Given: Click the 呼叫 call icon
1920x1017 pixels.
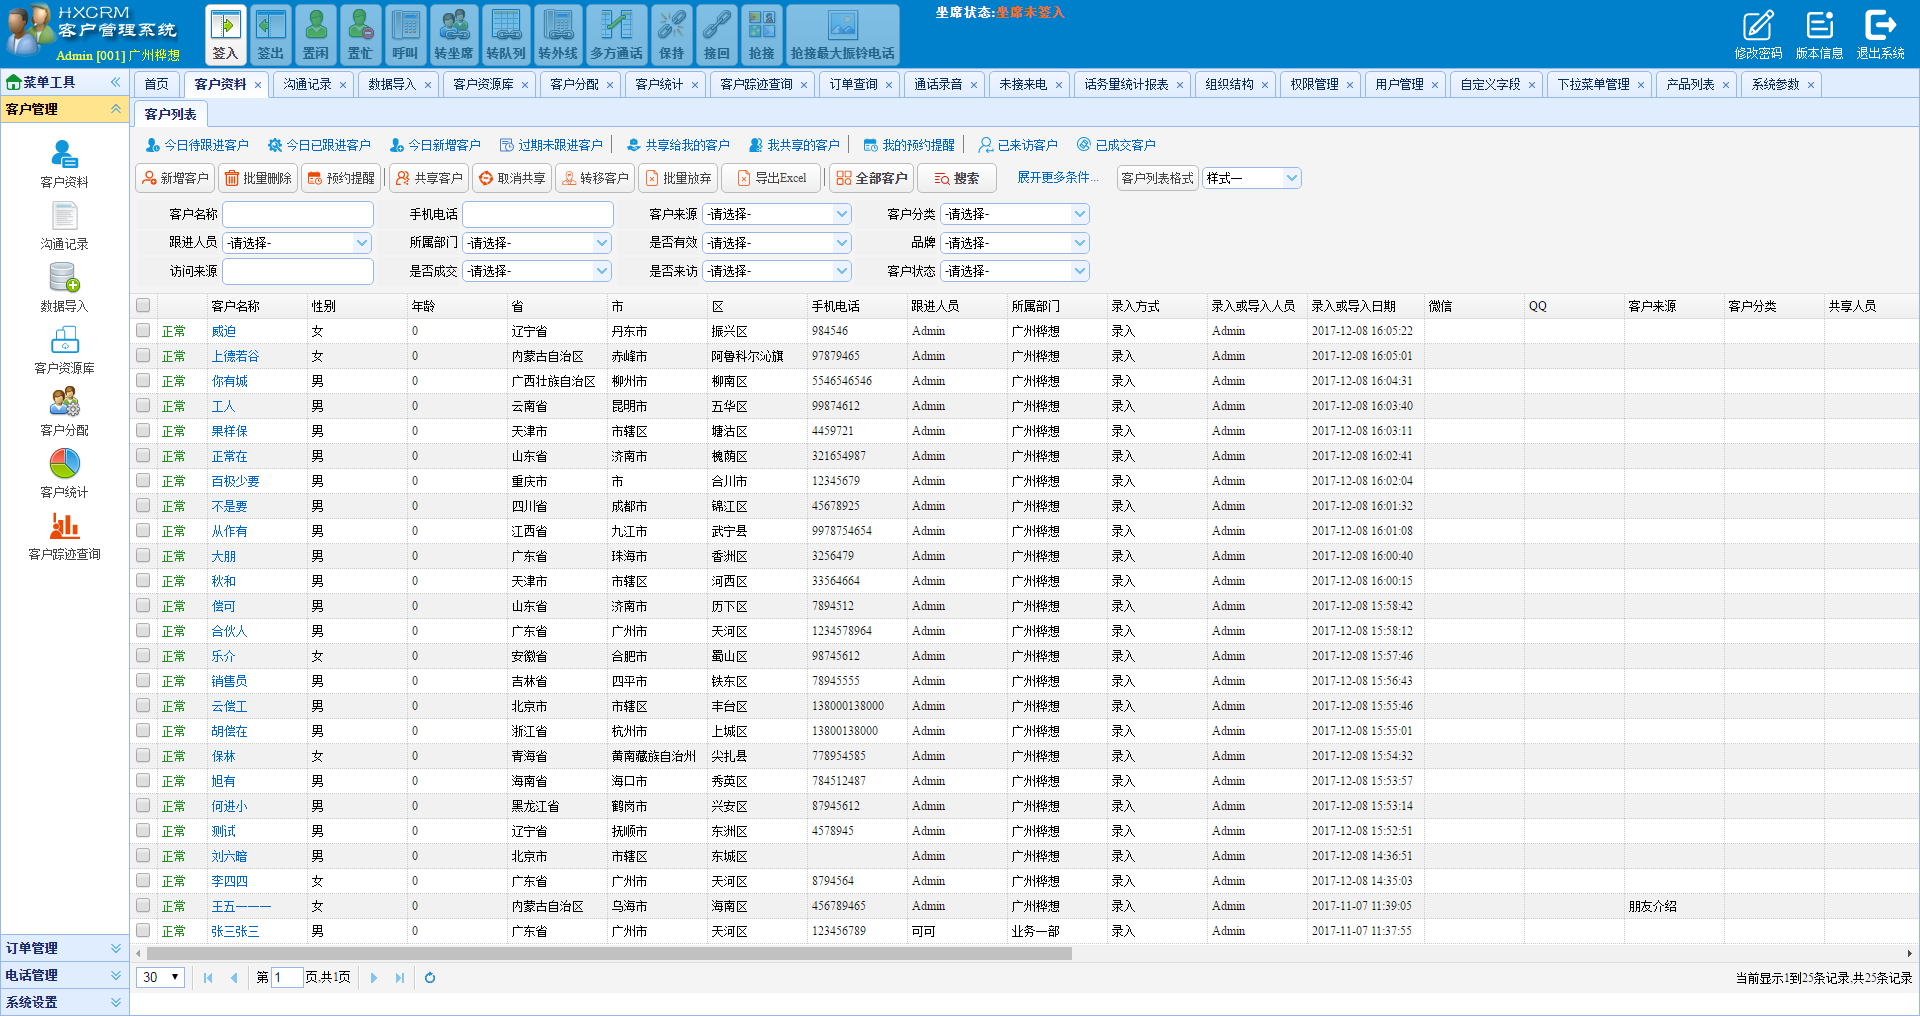Looking at the screenshot, I should (405, 34).
